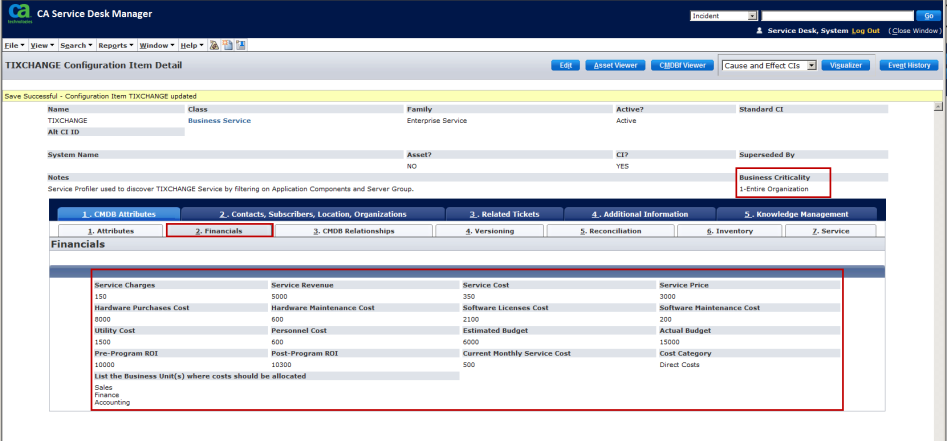Launch the Visualizer
This screenshot has height=441, width=947.
point(846,65)
